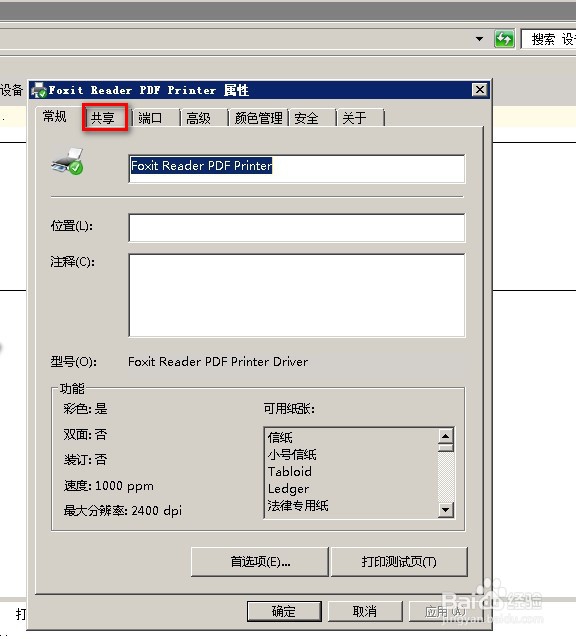Click the search box in background window
Image resolution: width=576 pixels, height=639 pixels.
point(549,39)
